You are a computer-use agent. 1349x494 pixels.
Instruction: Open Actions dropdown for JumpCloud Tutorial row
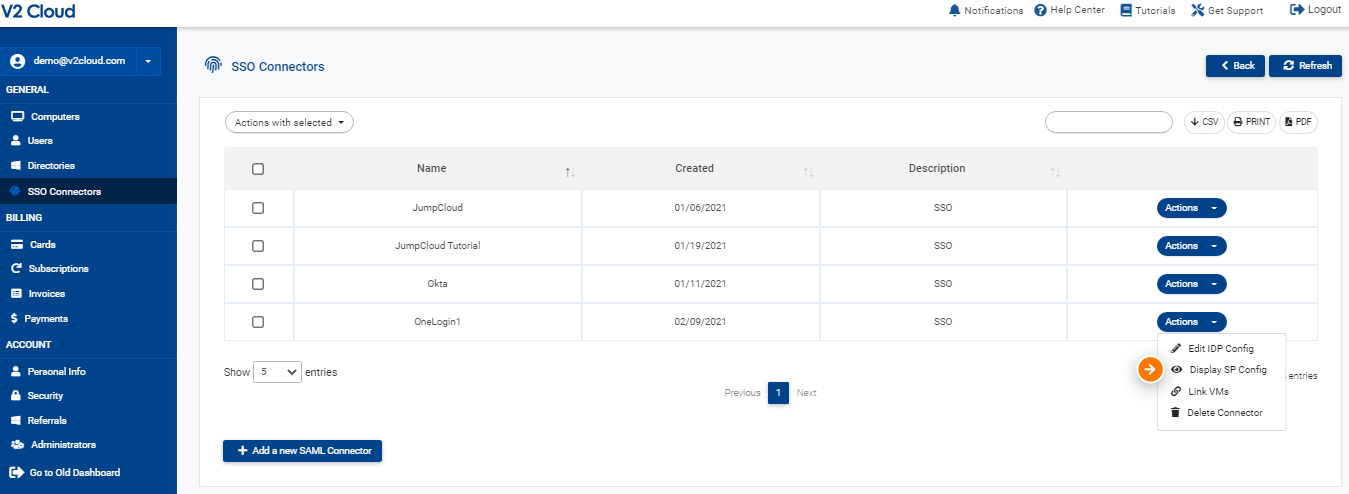(1191, 246)
